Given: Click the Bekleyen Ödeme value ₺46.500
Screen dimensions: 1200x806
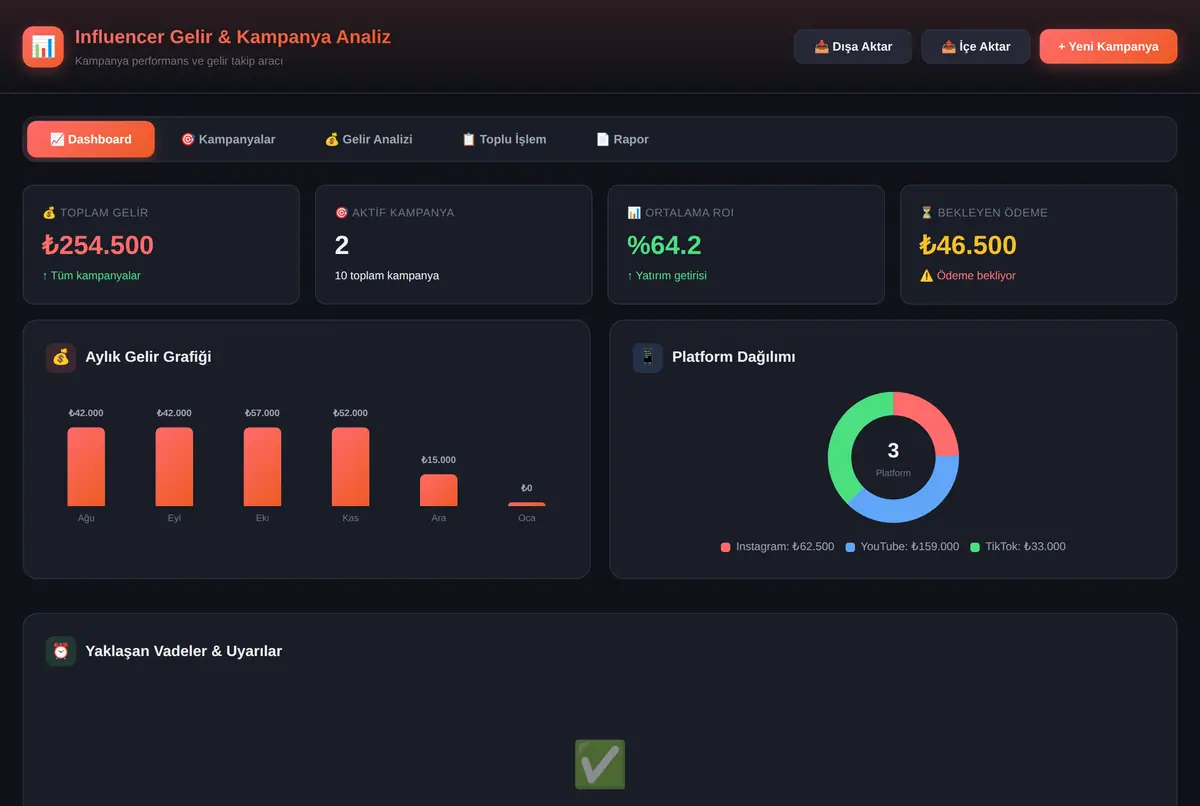Looking at the screenshot, I should click(x=968, y=245).
